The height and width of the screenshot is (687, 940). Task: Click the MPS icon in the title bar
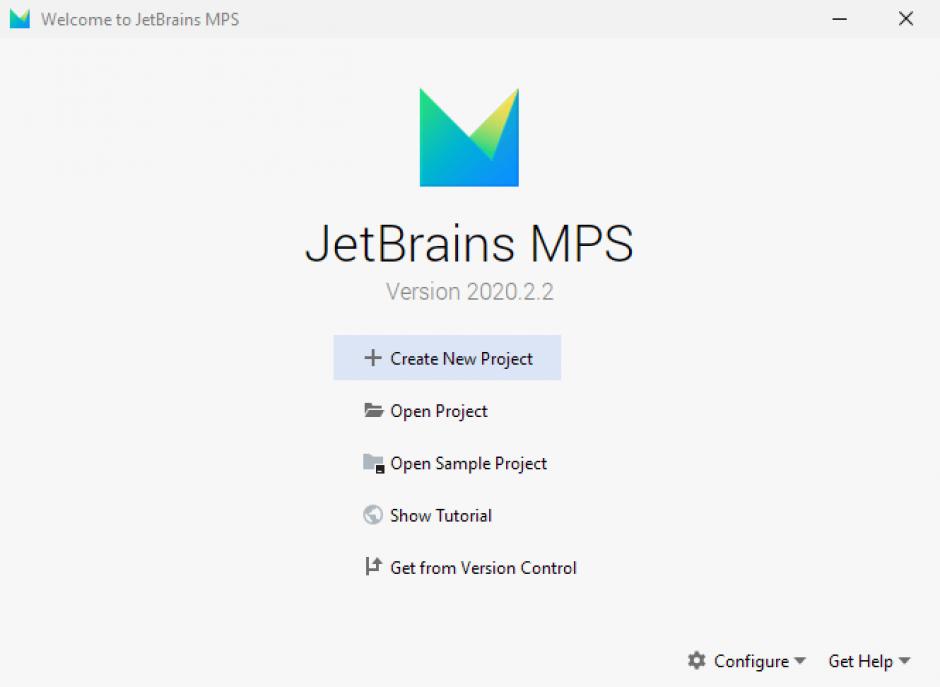[20, 19]
